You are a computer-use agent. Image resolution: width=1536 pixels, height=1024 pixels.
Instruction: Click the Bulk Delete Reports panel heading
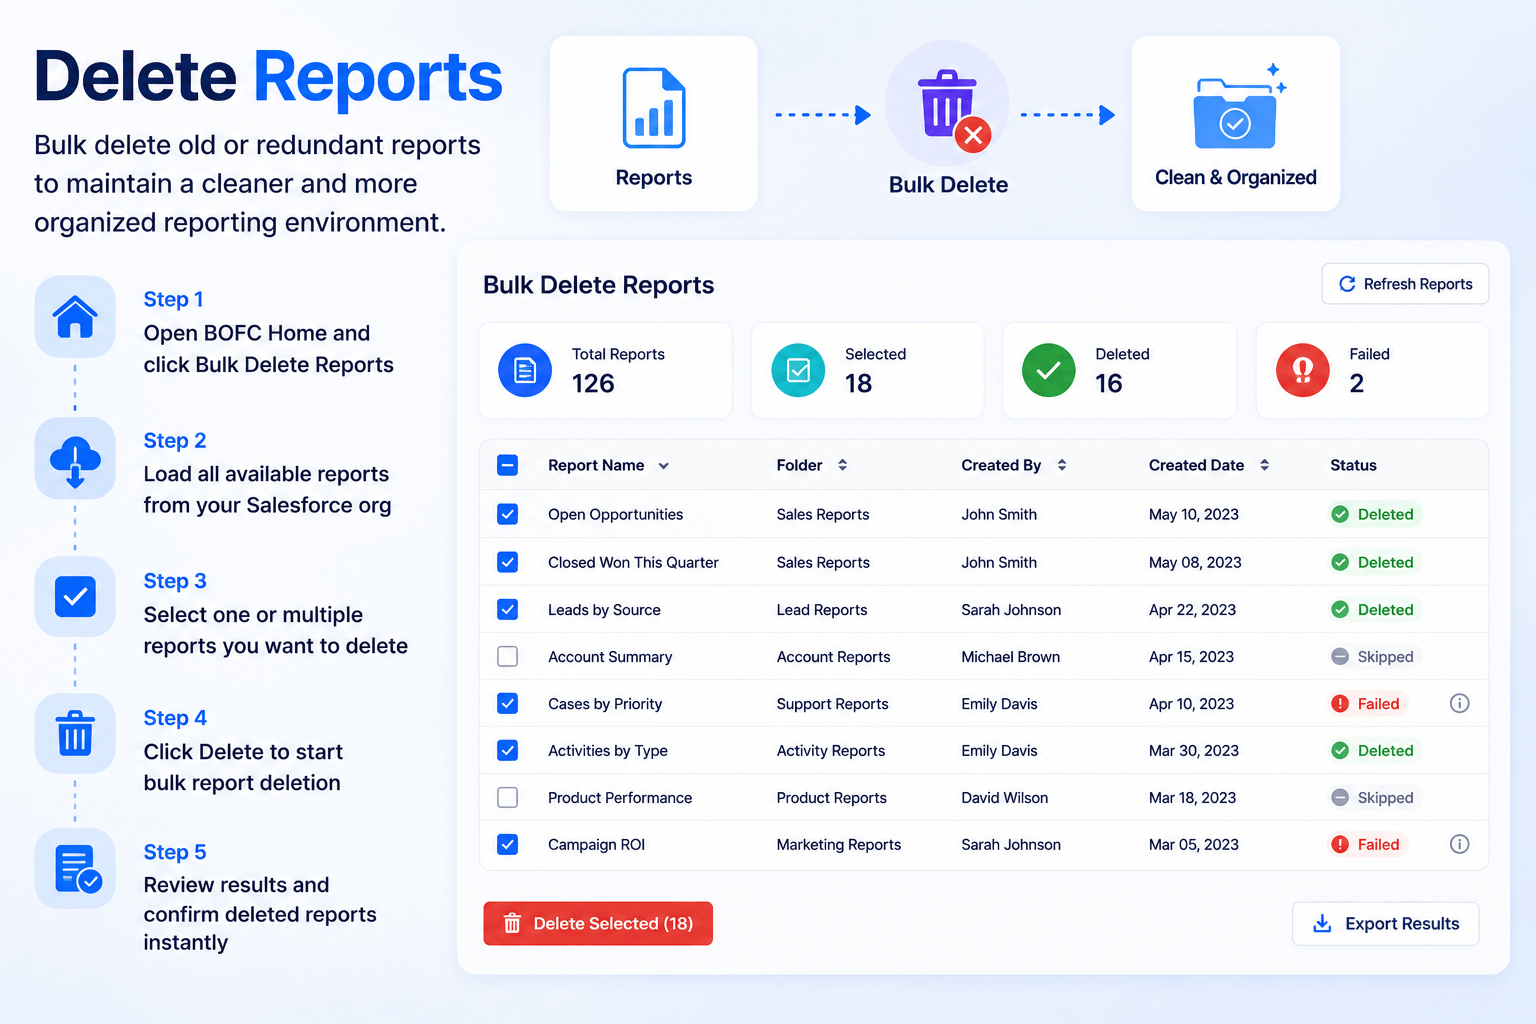pos(598,285)
